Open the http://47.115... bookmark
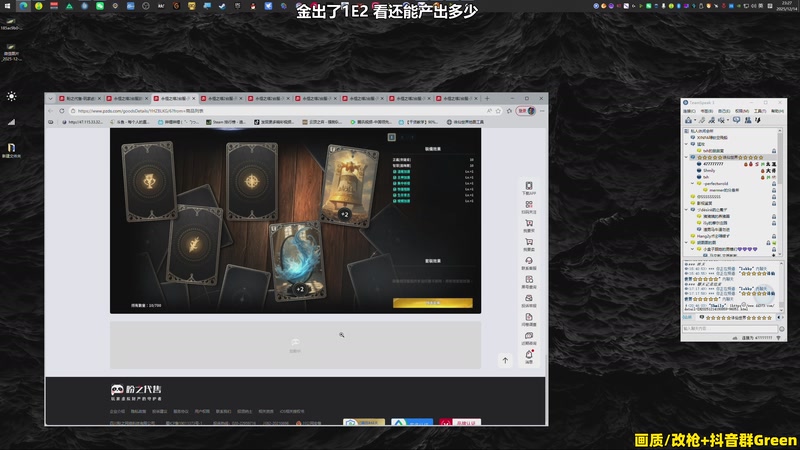The width and height of the screenshot is (800, 450). click(x=82, y=122)
